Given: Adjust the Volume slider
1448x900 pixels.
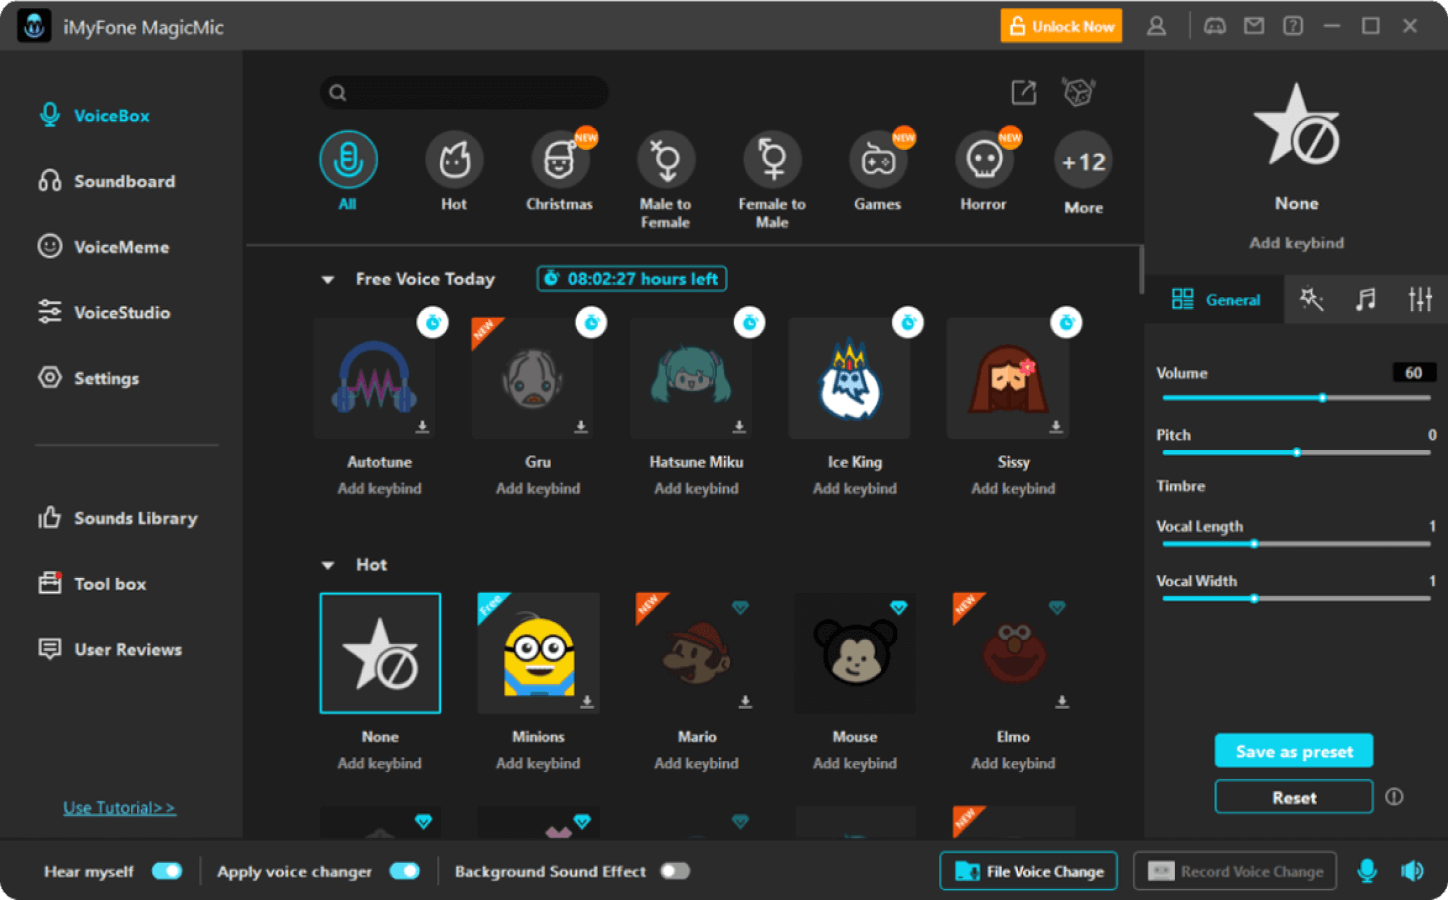Looking at the screenshot, I should (1297, 398).
